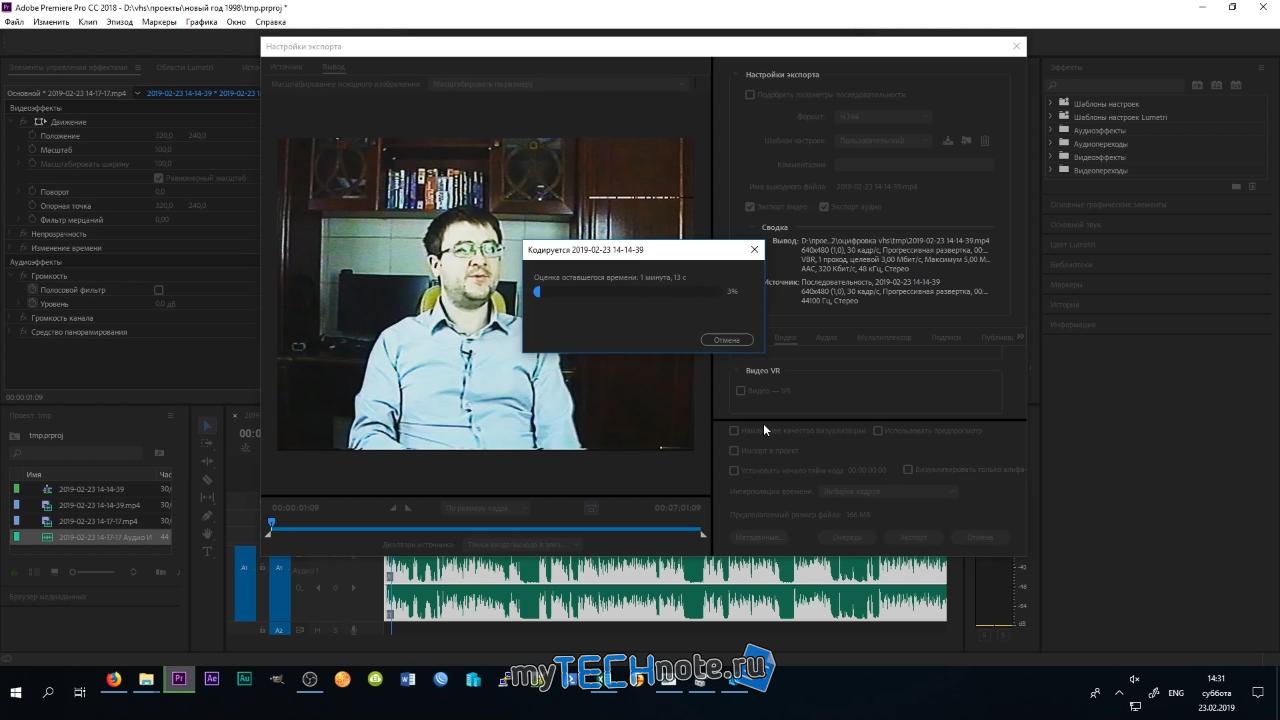Screen dimensions: 1280x720
Task: Toggle Полосовой фильтр checkbox
Action: pos(158,290)
